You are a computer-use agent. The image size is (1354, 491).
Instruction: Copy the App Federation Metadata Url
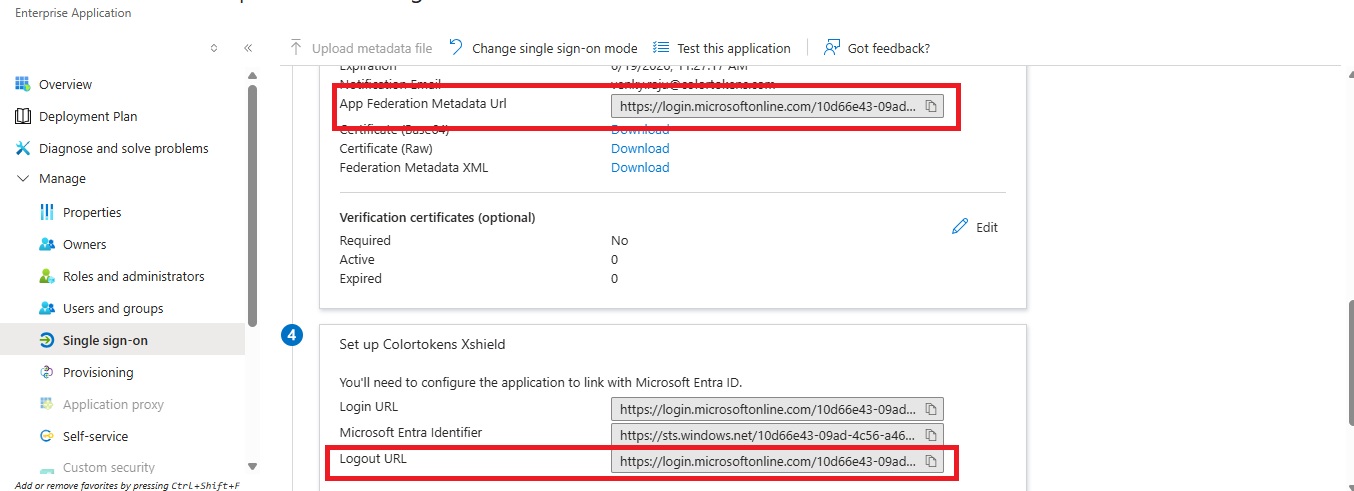click(930, 106)
